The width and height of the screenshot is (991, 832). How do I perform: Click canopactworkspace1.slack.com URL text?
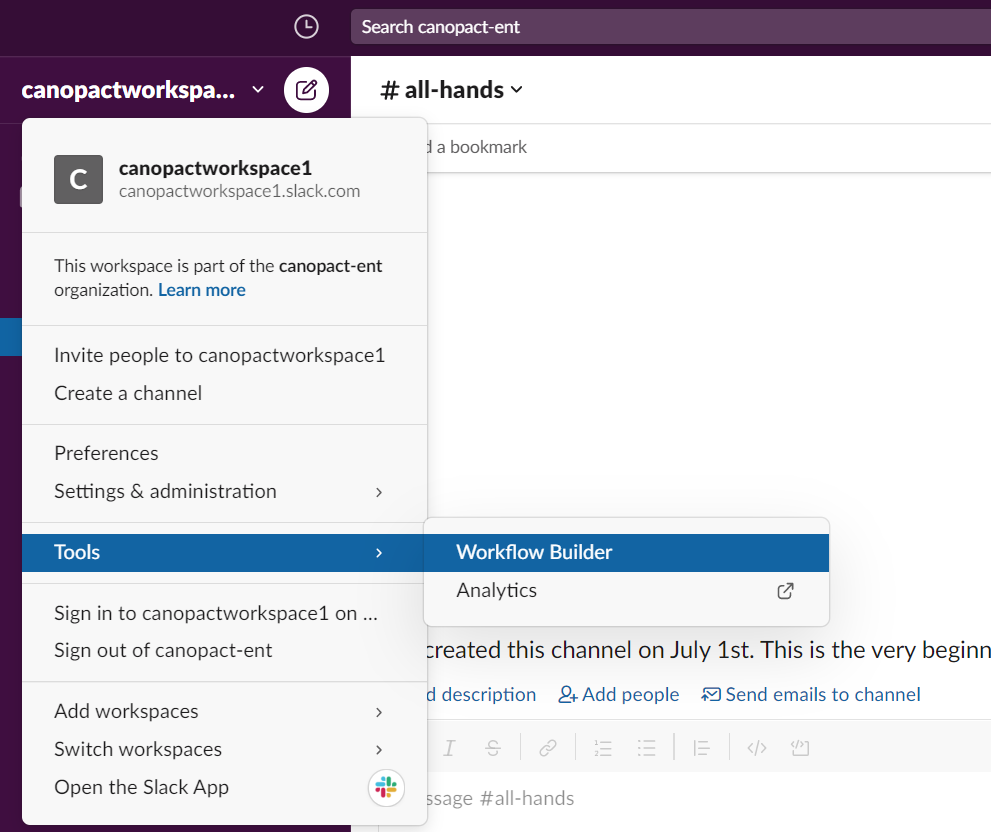click(240, 191)
